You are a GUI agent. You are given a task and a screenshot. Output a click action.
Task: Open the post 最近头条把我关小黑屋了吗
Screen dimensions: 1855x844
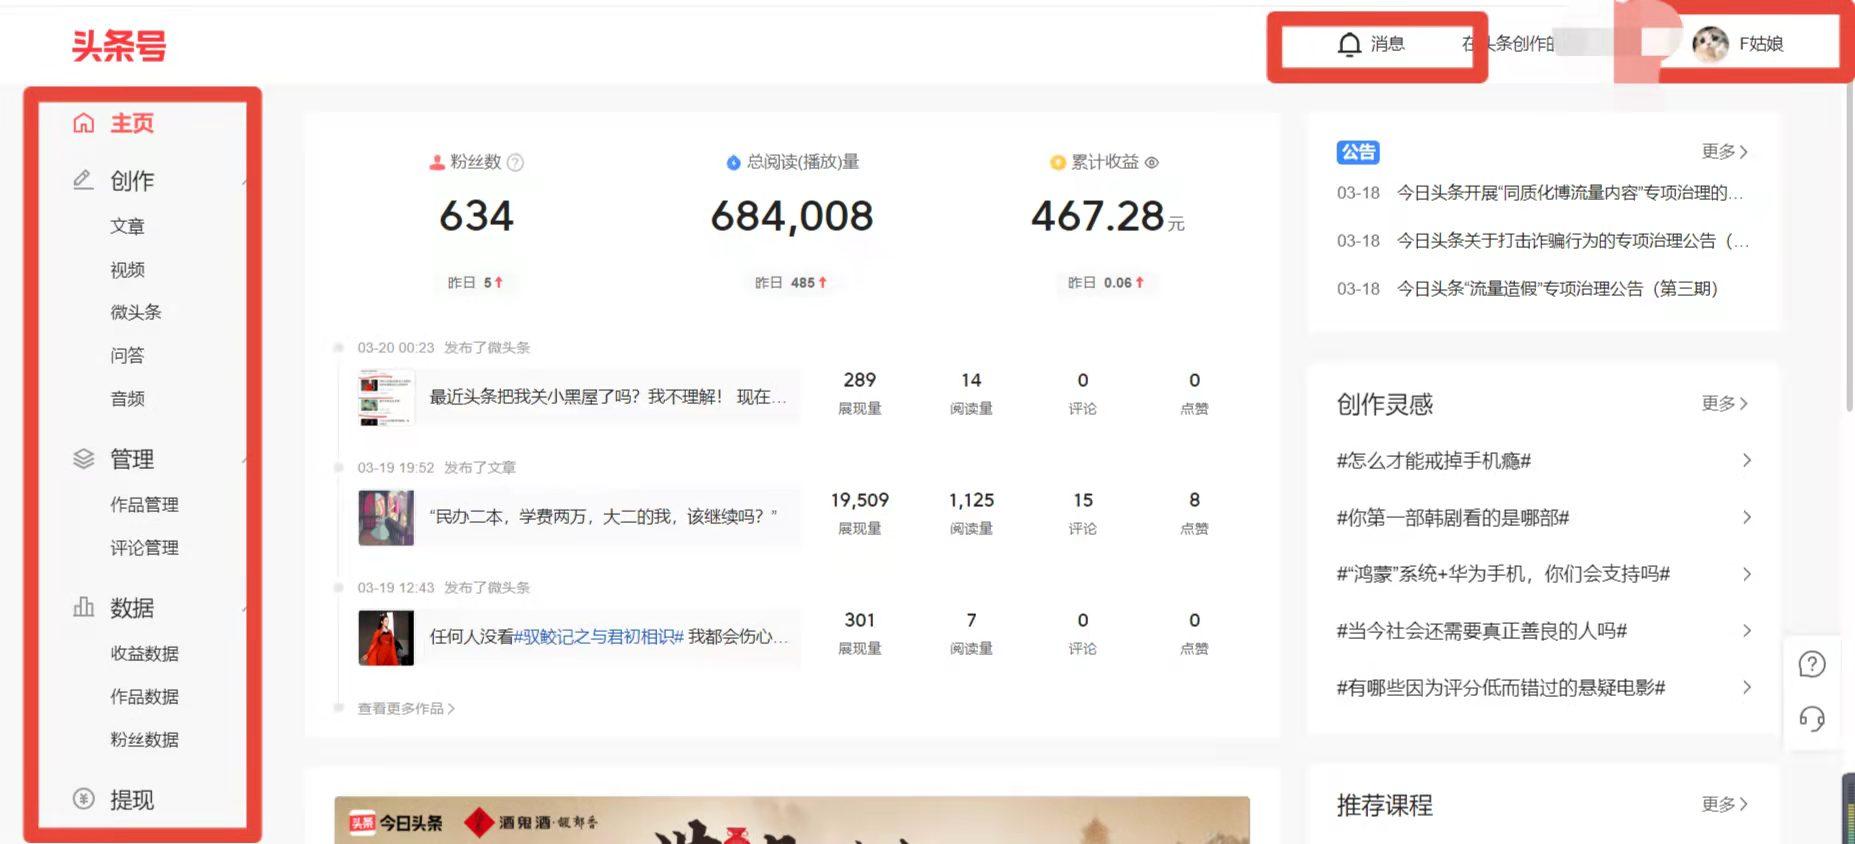click(608, 397)
